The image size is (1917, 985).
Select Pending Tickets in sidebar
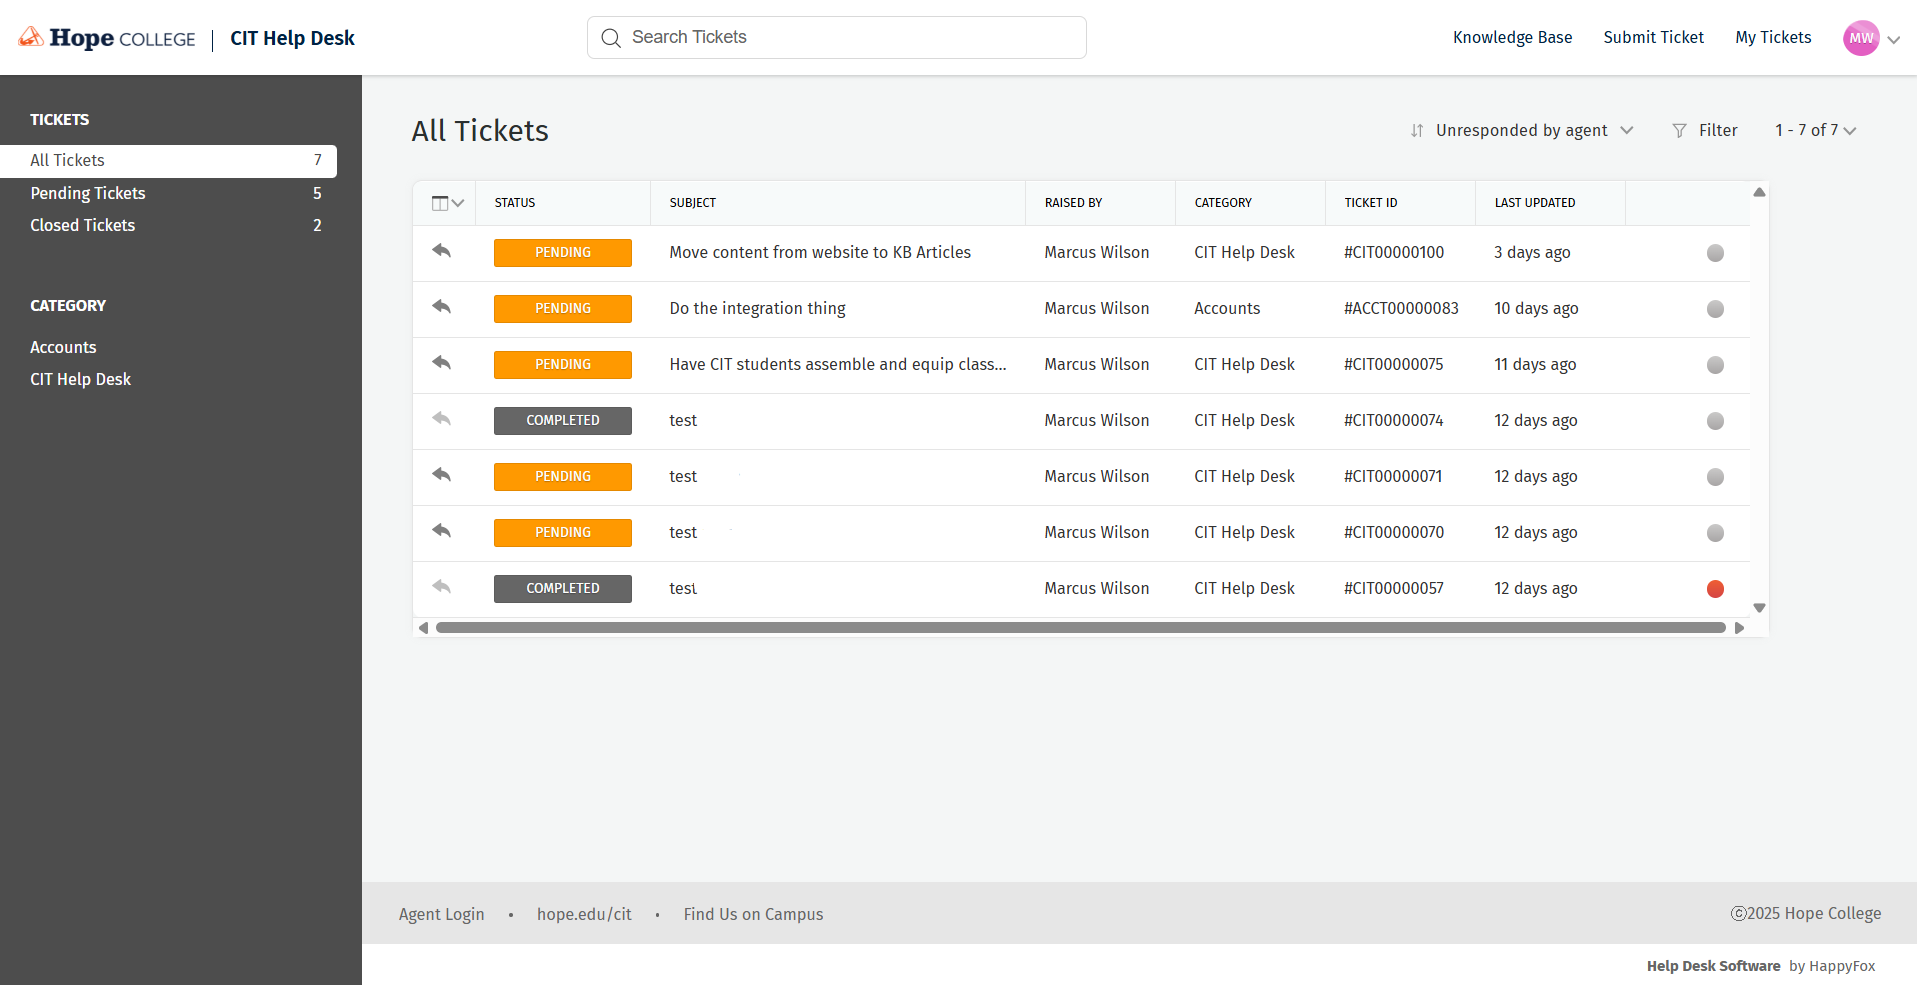tap(168, 193)
